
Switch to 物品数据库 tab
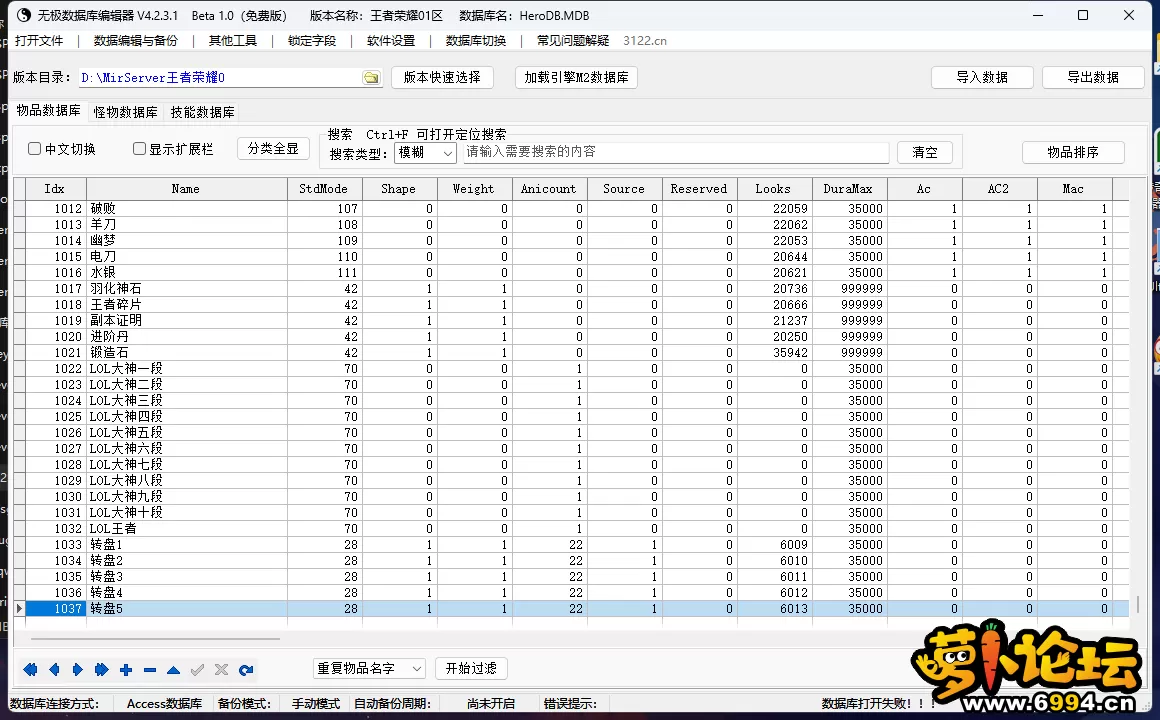point(49,110)
